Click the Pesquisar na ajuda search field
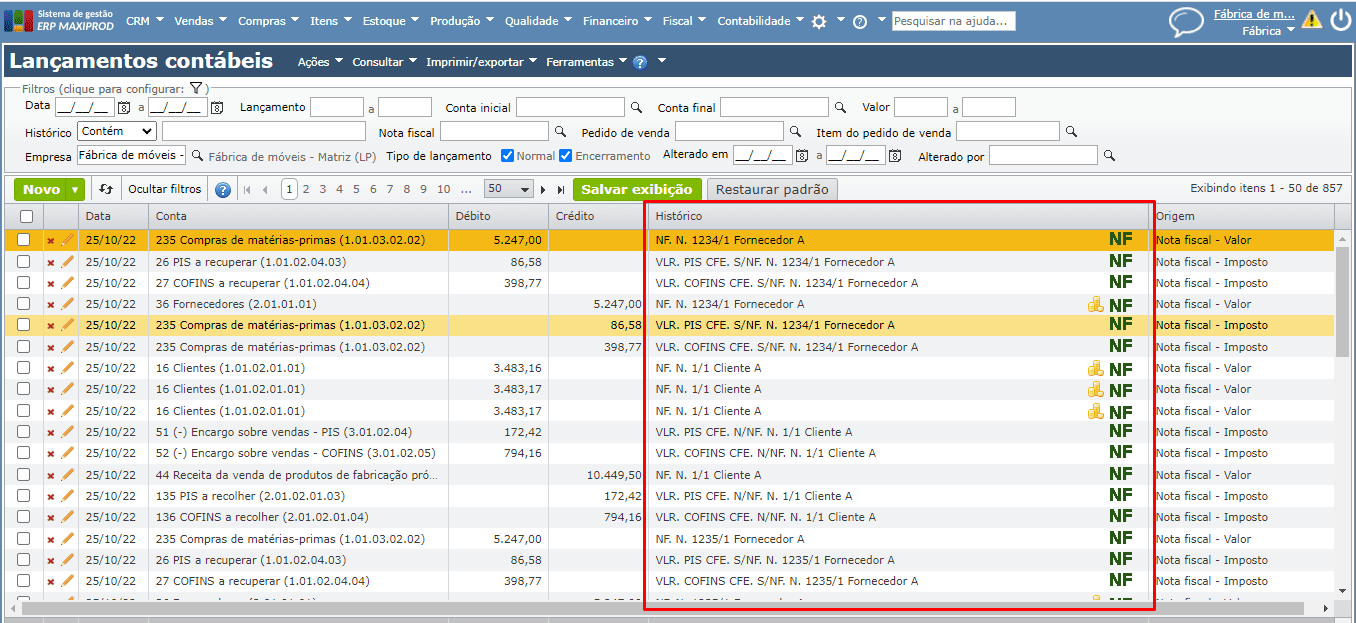The height and width of the screenshot is (623, 1356). [x=953, y=21]
